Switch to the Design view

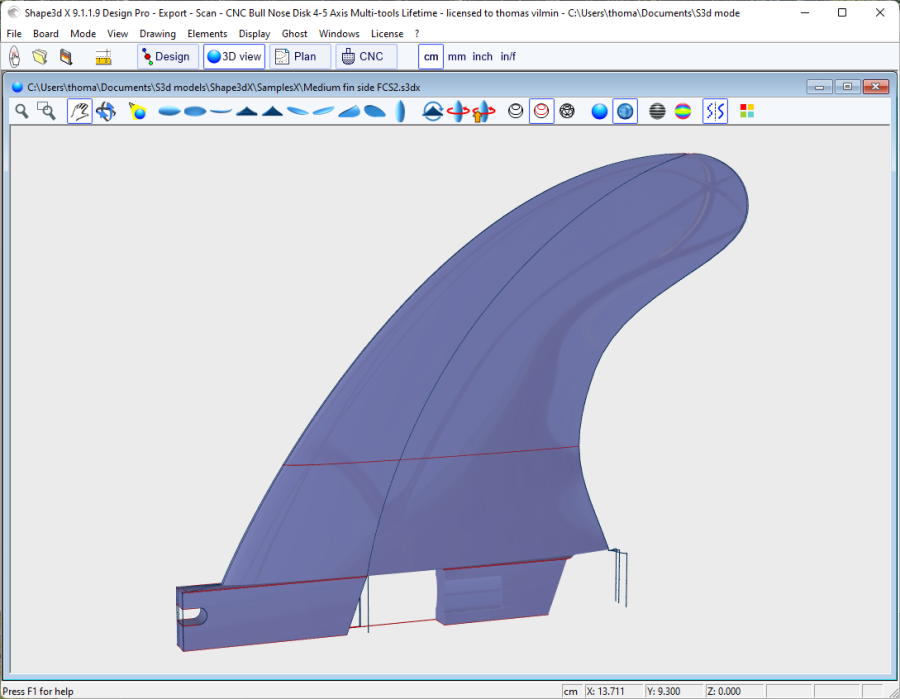pos(166,57)
